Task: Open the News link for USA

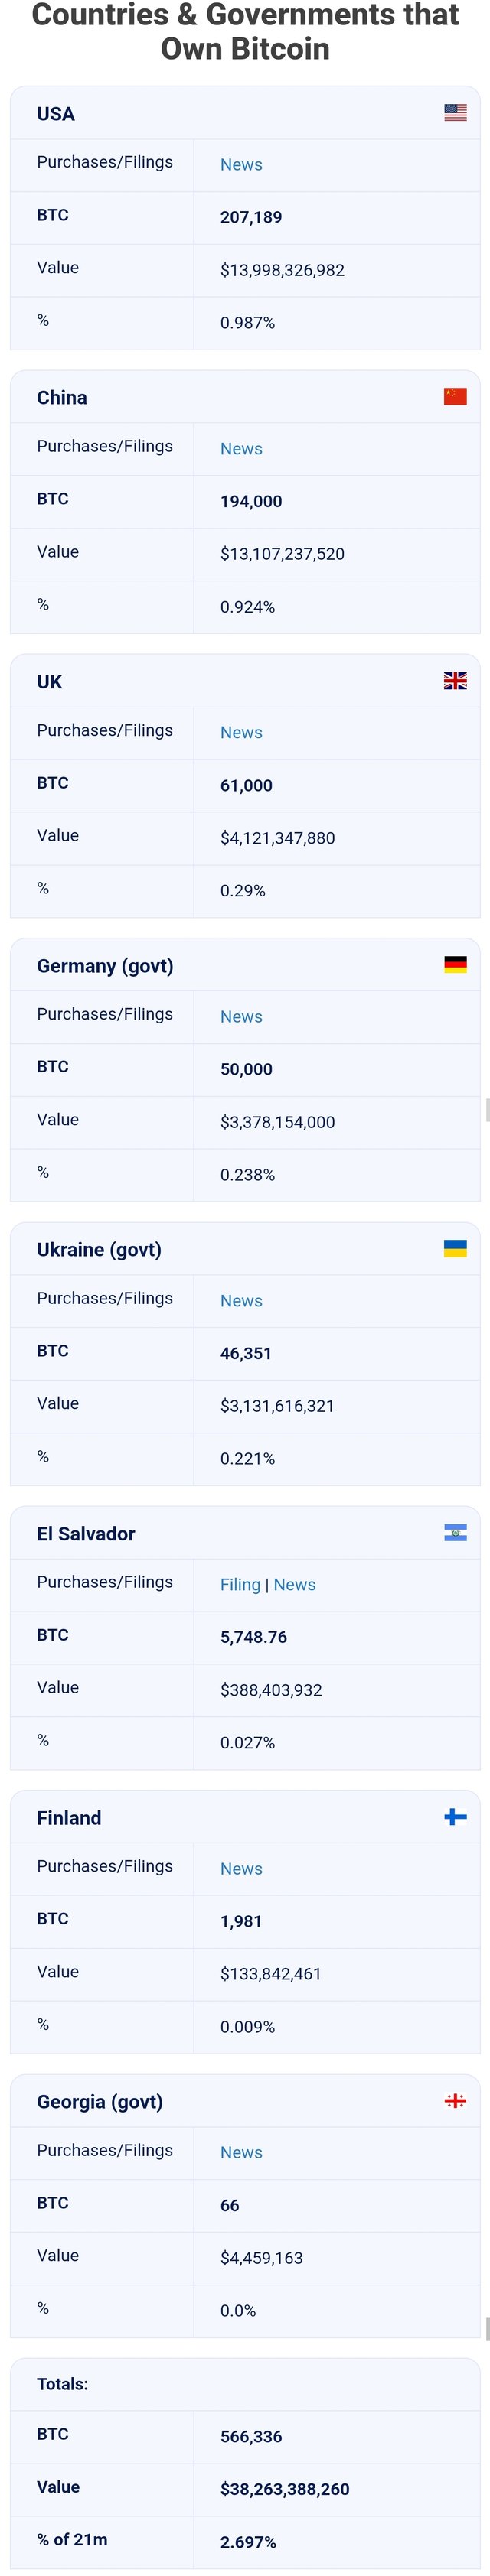Action: [241, 165]
